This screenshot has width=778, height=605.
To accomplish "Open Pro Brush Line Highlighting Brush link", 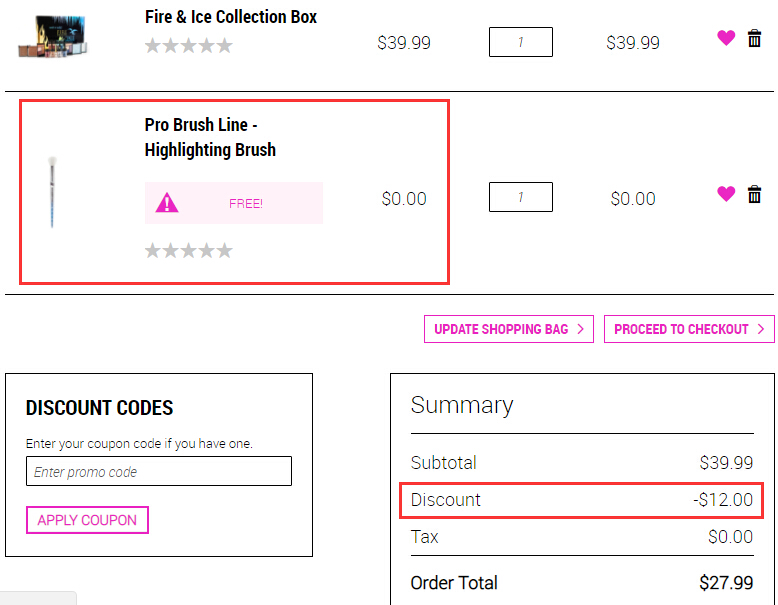I will [210, 137].
